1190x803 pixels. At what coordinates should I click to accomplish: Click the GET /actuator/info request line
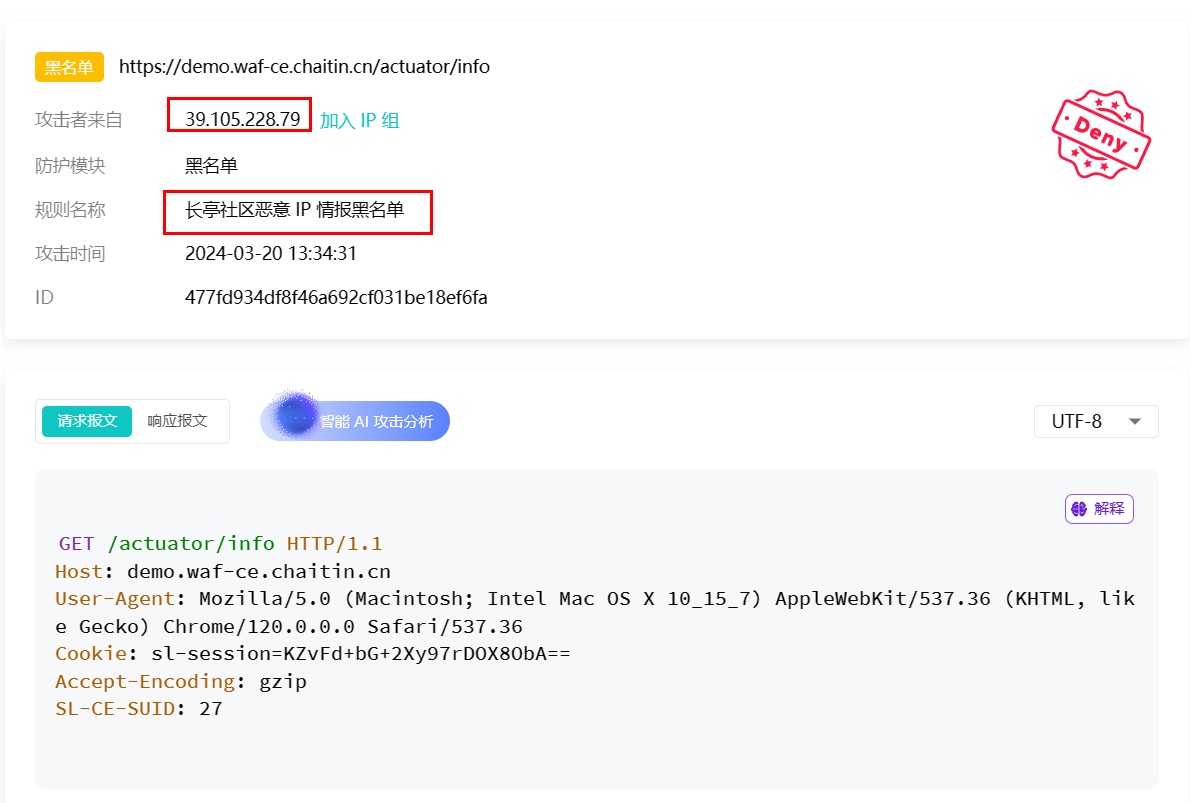click(x=220, y=543)
